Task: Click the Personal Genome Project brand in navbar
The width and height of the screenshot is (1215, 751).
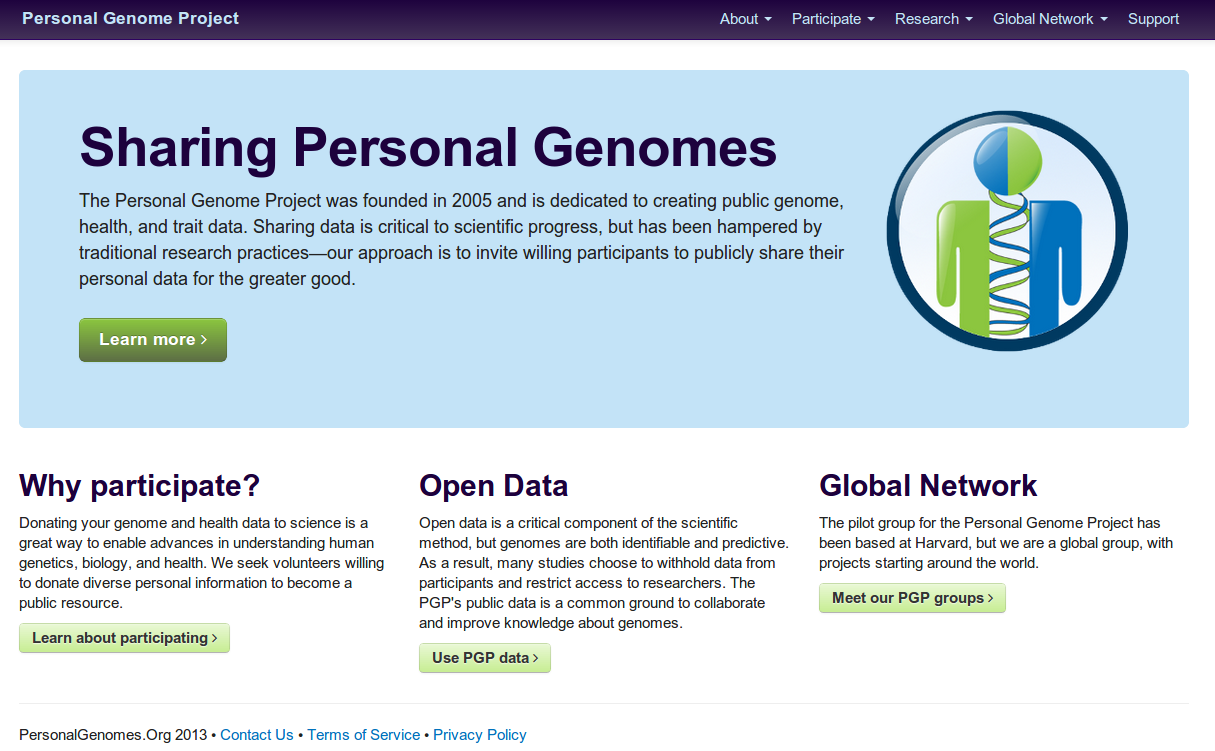Action: pyautogui.click(x=130, y=19)
